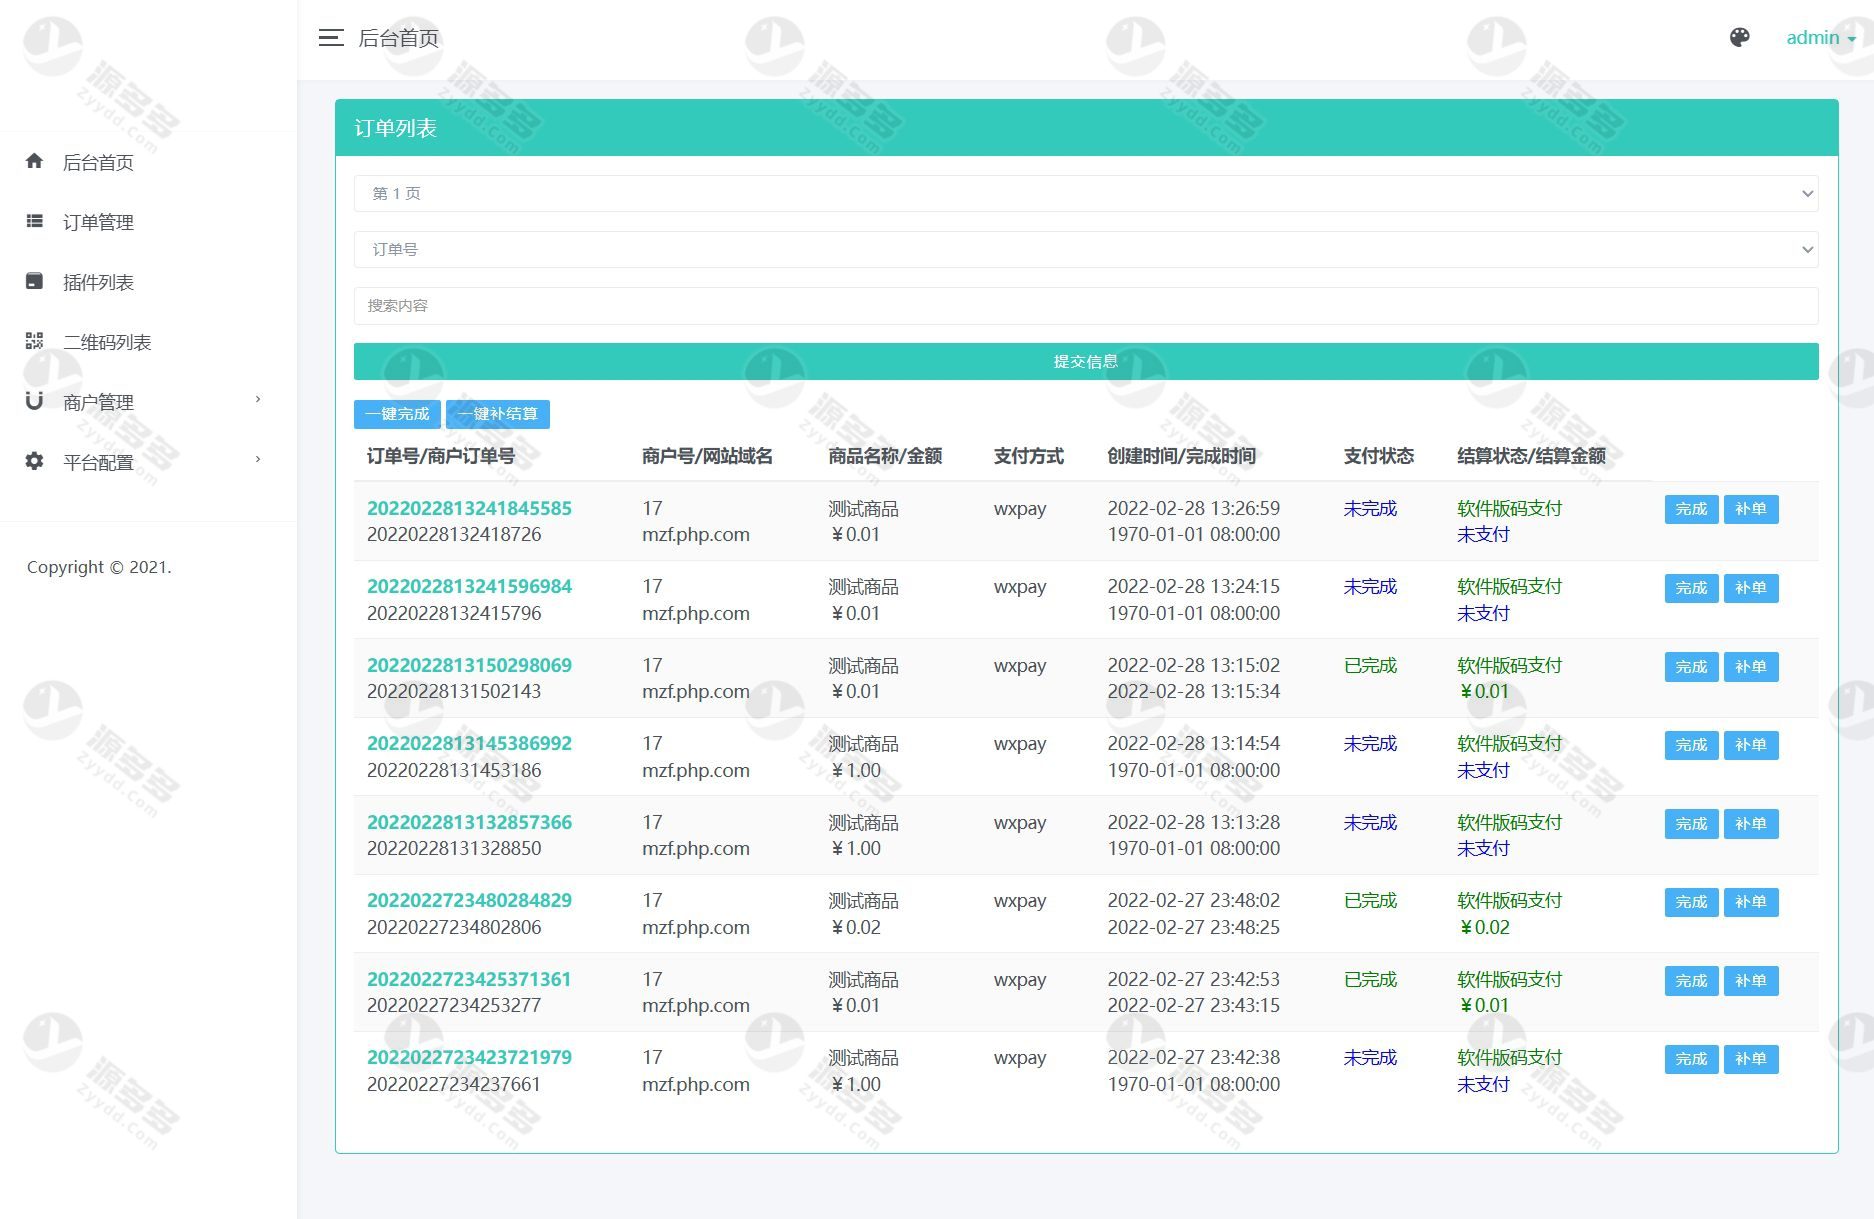Click 完成 for order 2022022723423721979
Screen dimensions: 1874x1219
1691,1059
